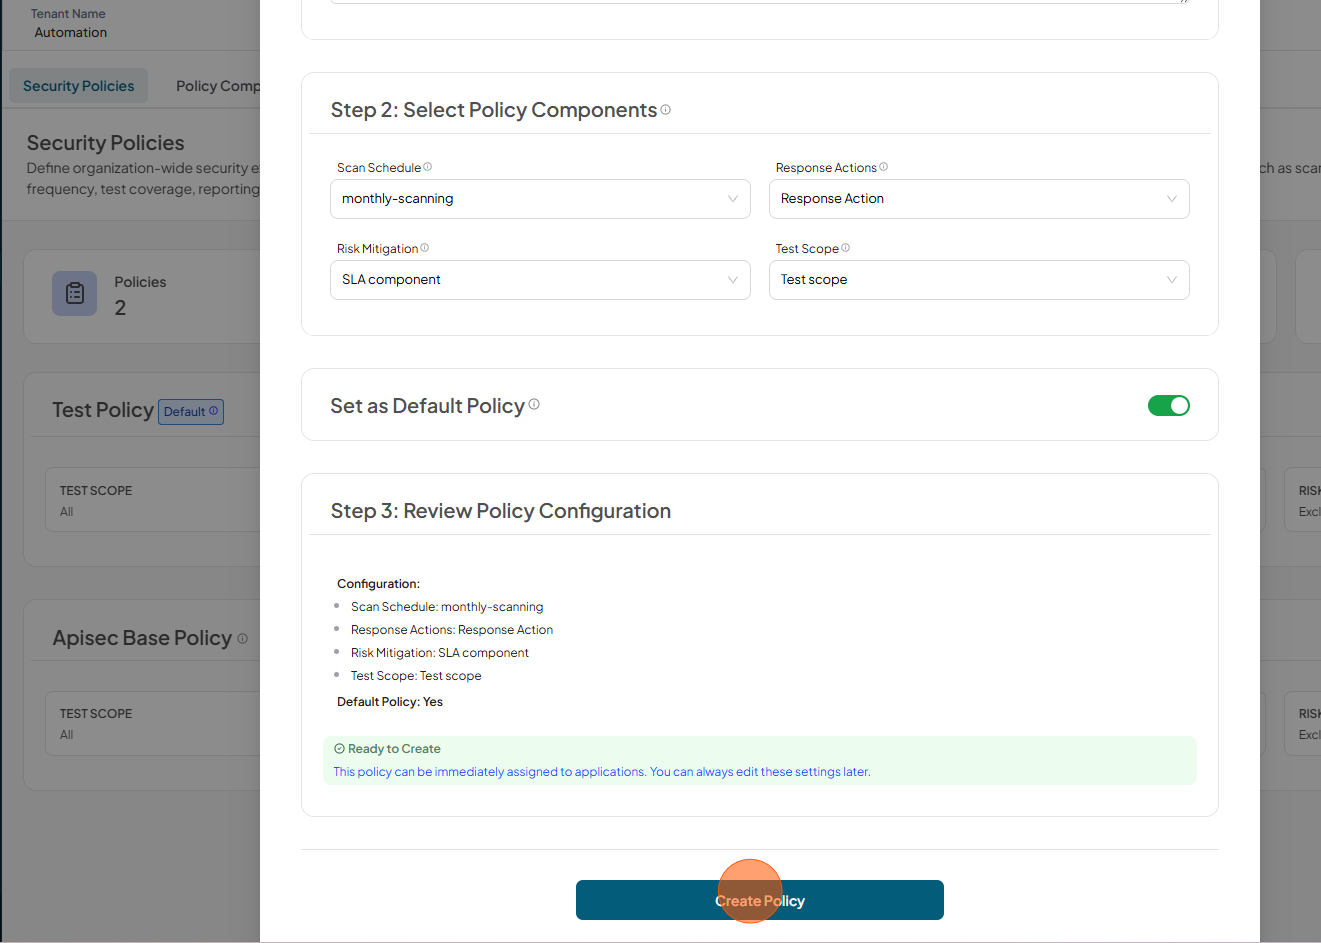
Task: Click info icon next to Step 2 heading
Action: (666, 110)
